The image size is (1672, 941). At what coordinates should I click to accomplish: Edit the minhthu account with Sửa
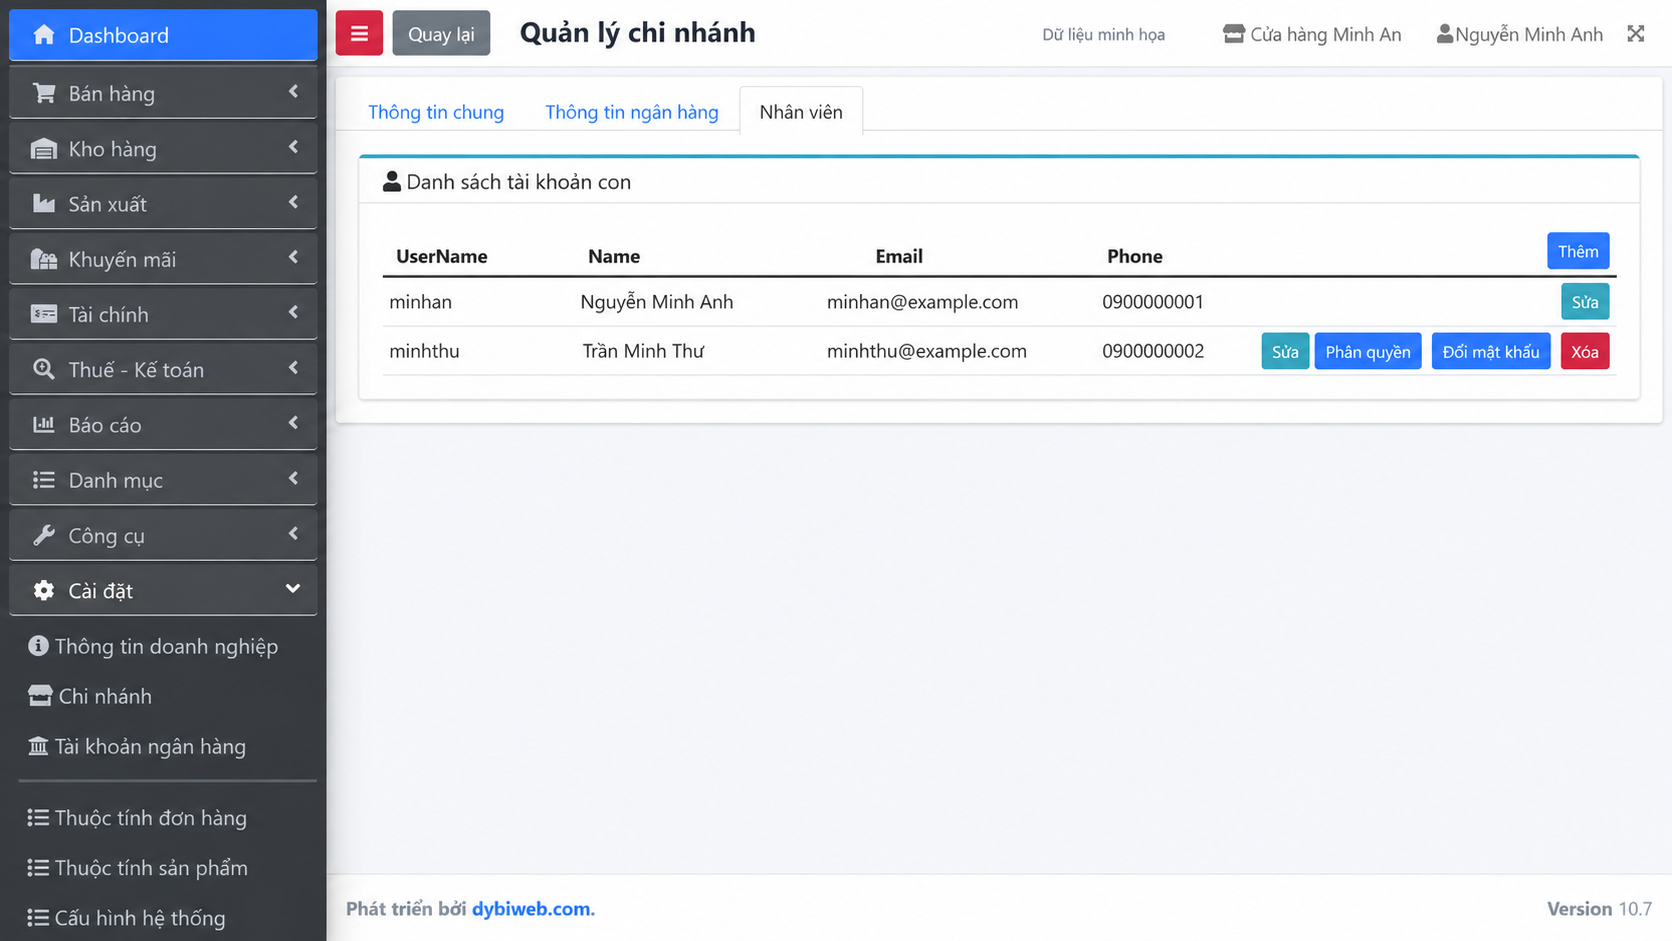coord(1285,352)
